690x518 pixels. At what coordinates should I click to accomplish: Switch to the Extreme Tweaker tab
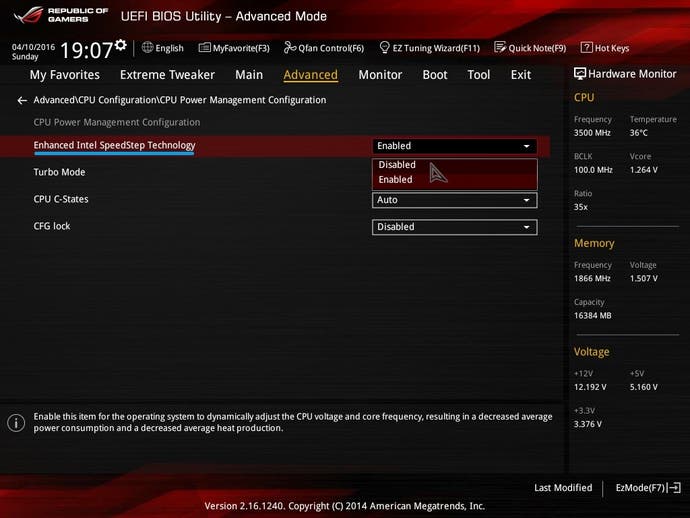167,75
